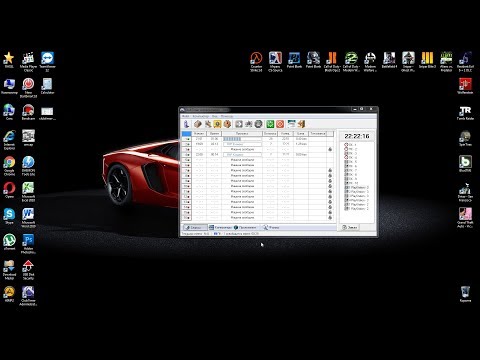Select row 2 header cell in sessions table
480x360 pixels.
186,144
